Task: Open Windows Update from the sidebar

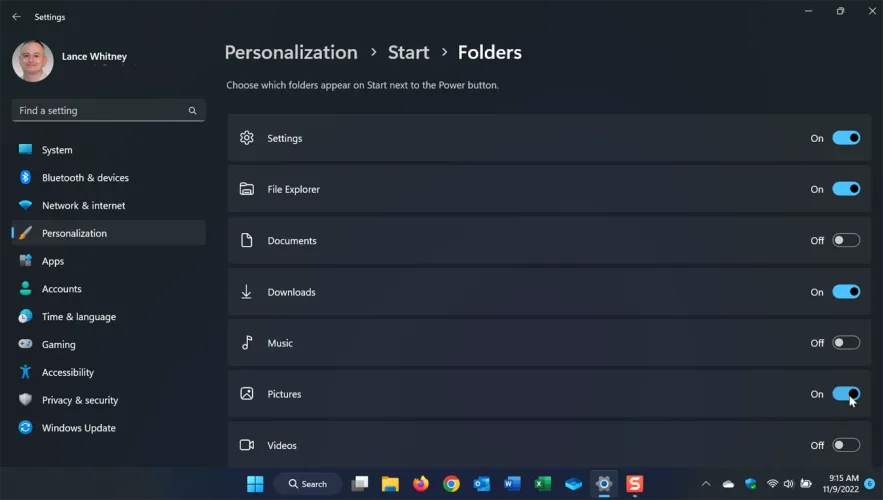Action: click(78, 428)
